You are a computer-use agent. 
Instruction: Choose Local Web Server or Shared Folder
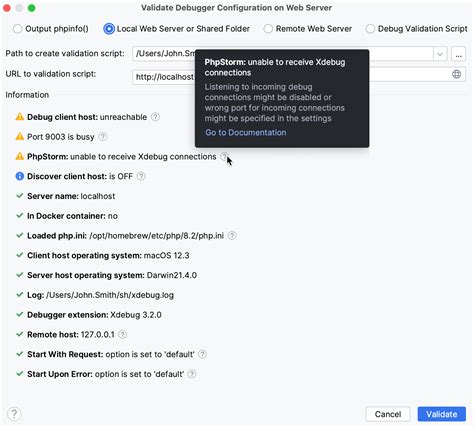109,29
